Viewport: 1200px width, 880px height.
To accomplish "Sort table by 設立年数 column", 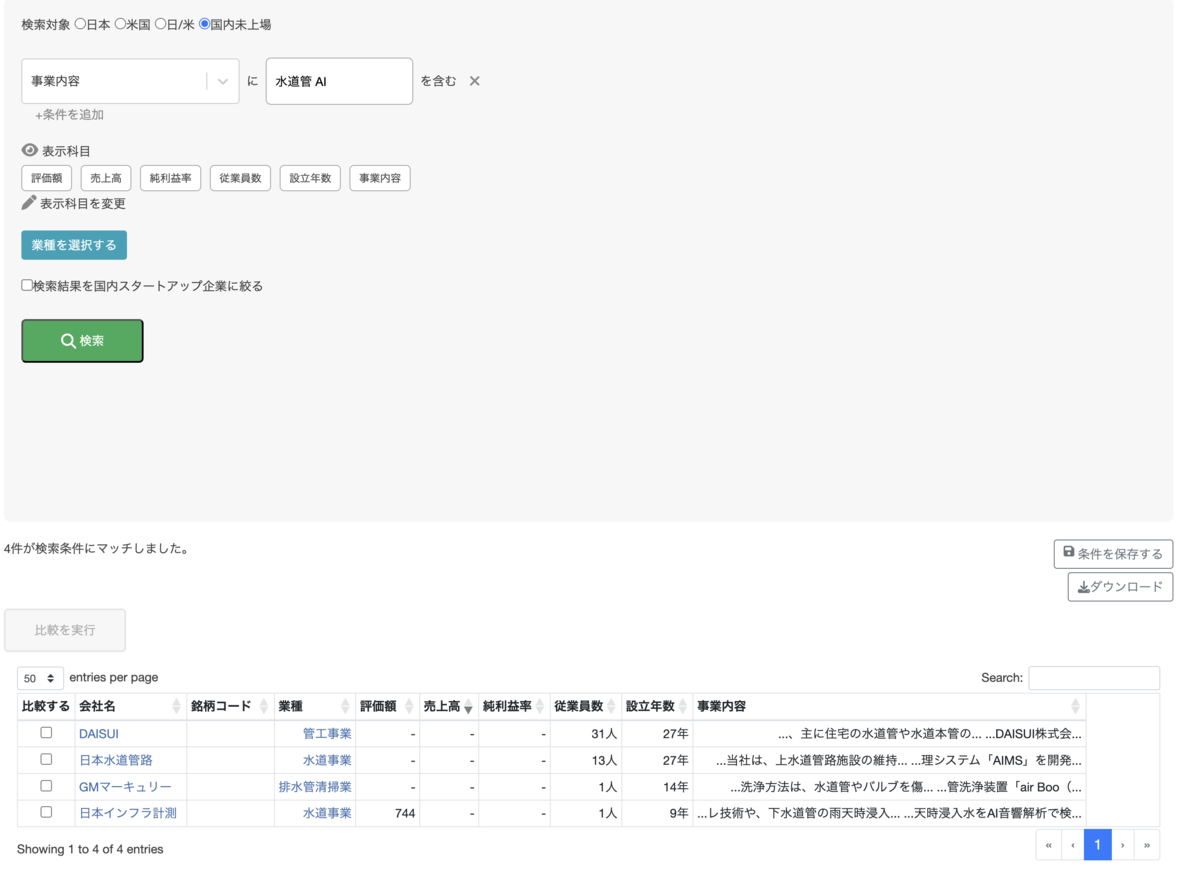I will [657, 706].
